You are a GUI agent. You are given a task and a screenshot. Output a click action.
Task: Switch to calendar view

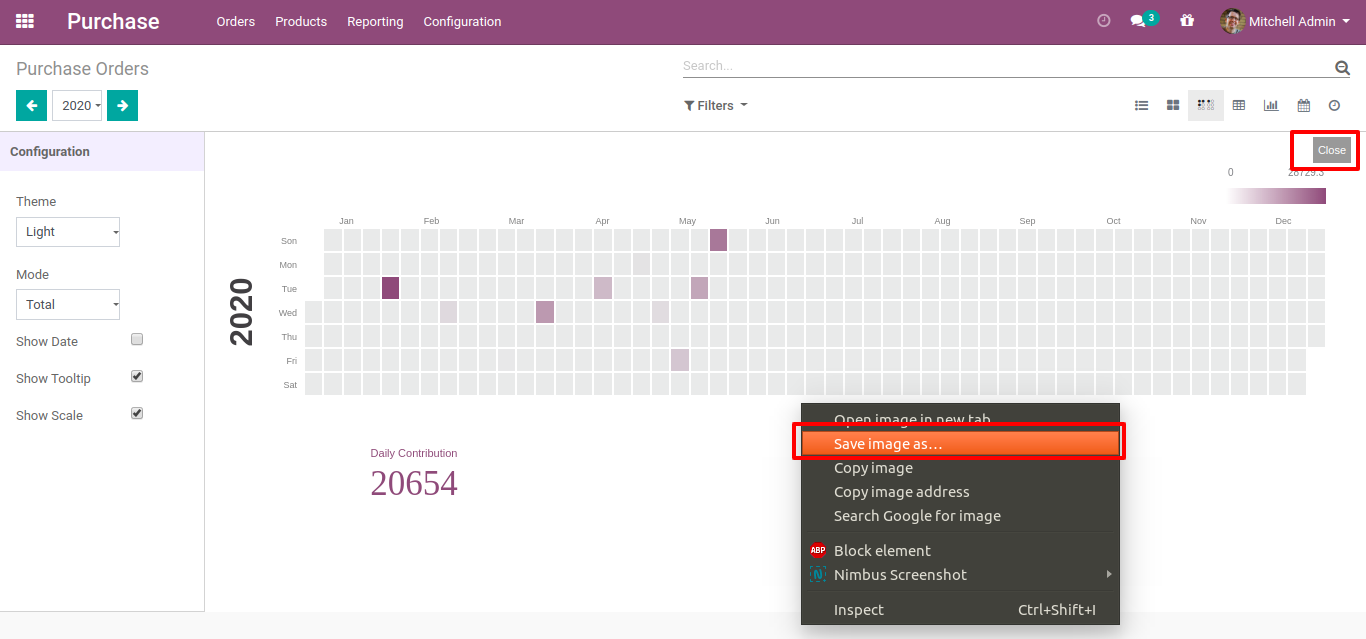(1304, 105)
